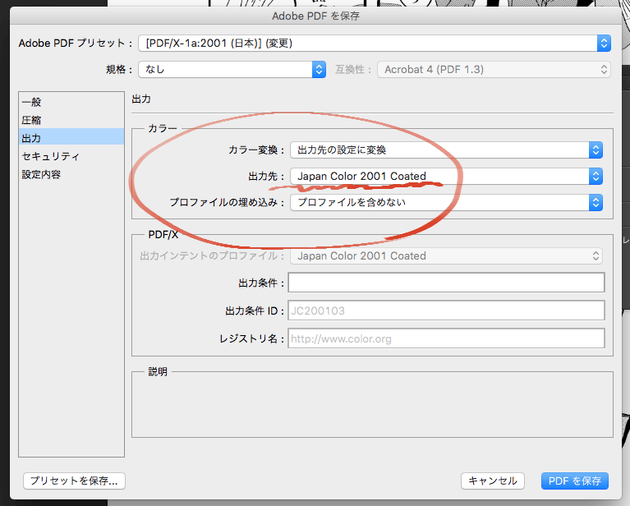Select 出力 in the sidebar list
630x506 pixels.
[72, 138]
